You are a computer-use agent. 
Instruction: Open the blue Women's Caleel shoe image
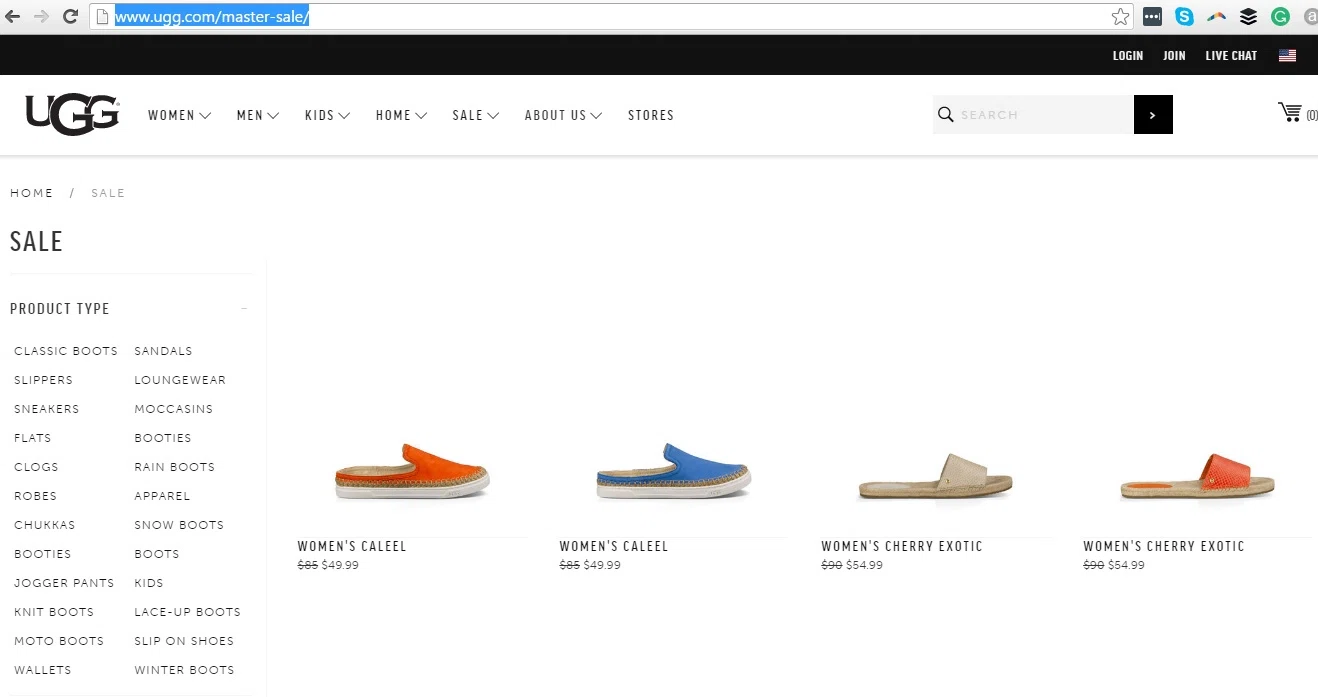674,471
